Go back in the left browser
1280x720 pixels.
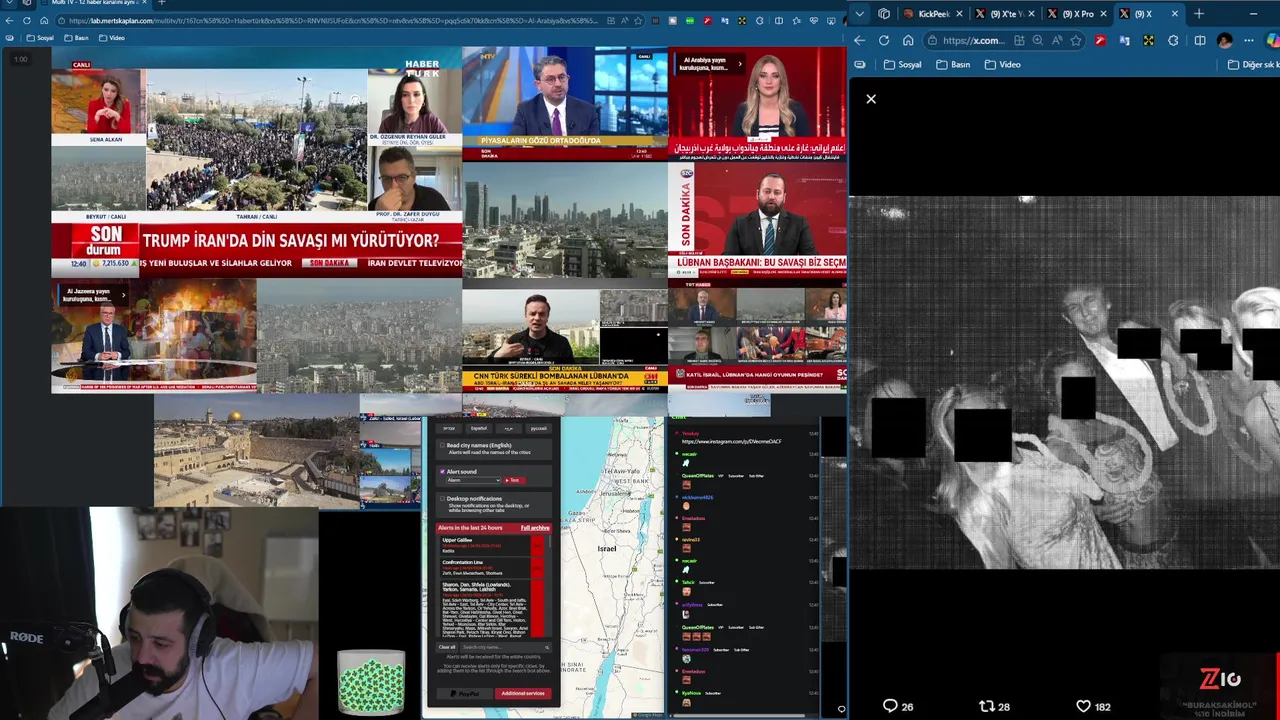click(9, 20)
